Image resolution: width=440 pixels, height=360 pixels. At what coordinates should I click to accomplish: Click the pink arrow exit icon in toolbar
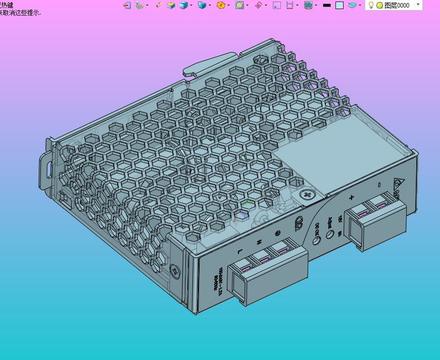127,5
